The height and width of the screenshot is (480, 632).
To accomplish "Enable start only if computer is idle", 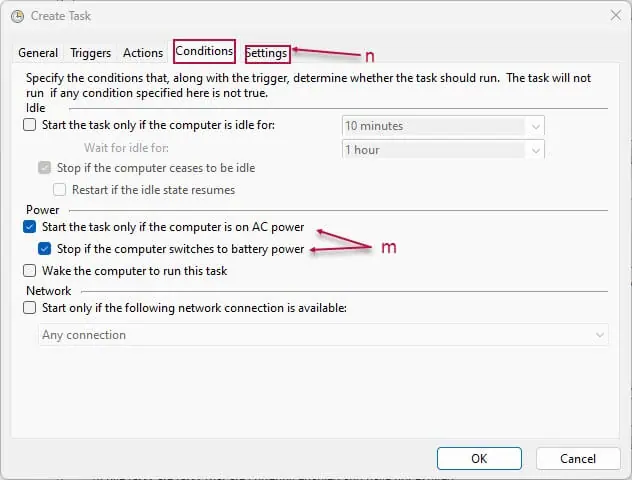I will [29, 125].
